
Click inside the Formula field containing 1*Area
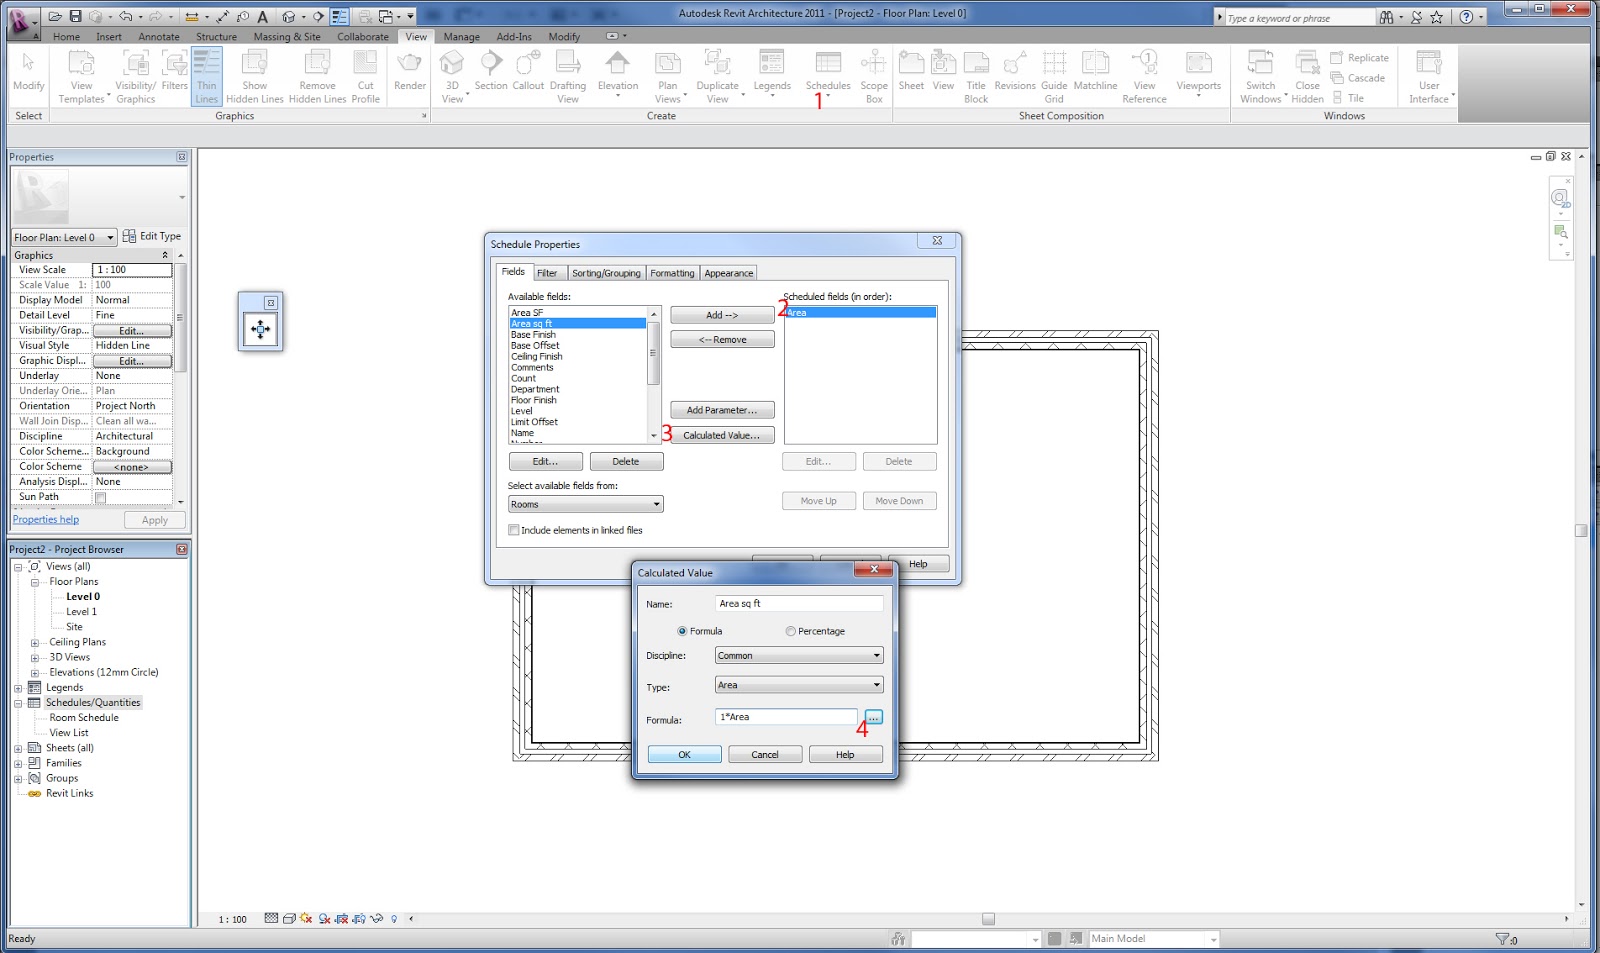[785, 716]
